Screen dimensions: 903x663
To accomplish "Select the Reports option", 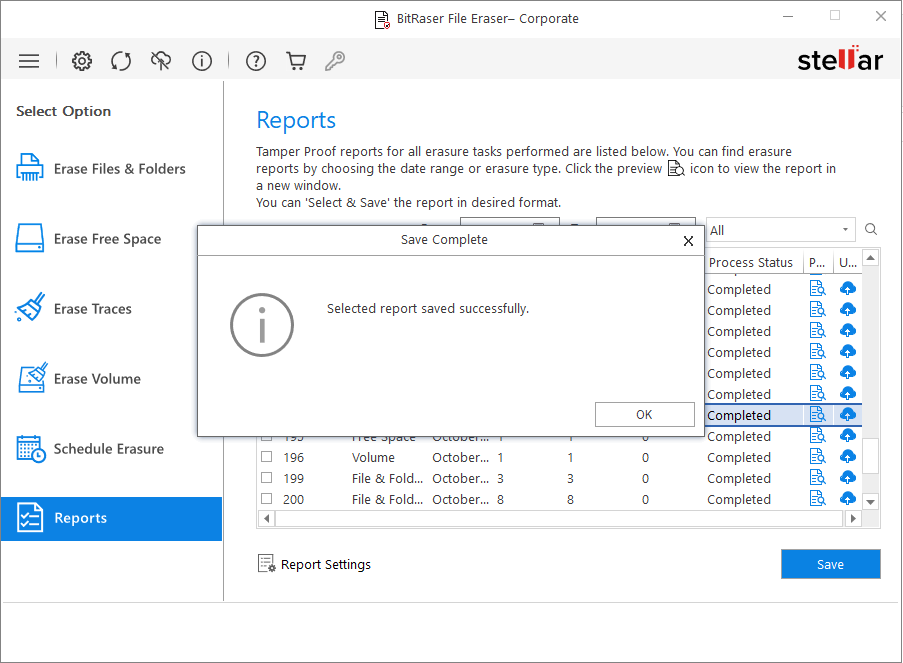I will click(x=111, y=518).
